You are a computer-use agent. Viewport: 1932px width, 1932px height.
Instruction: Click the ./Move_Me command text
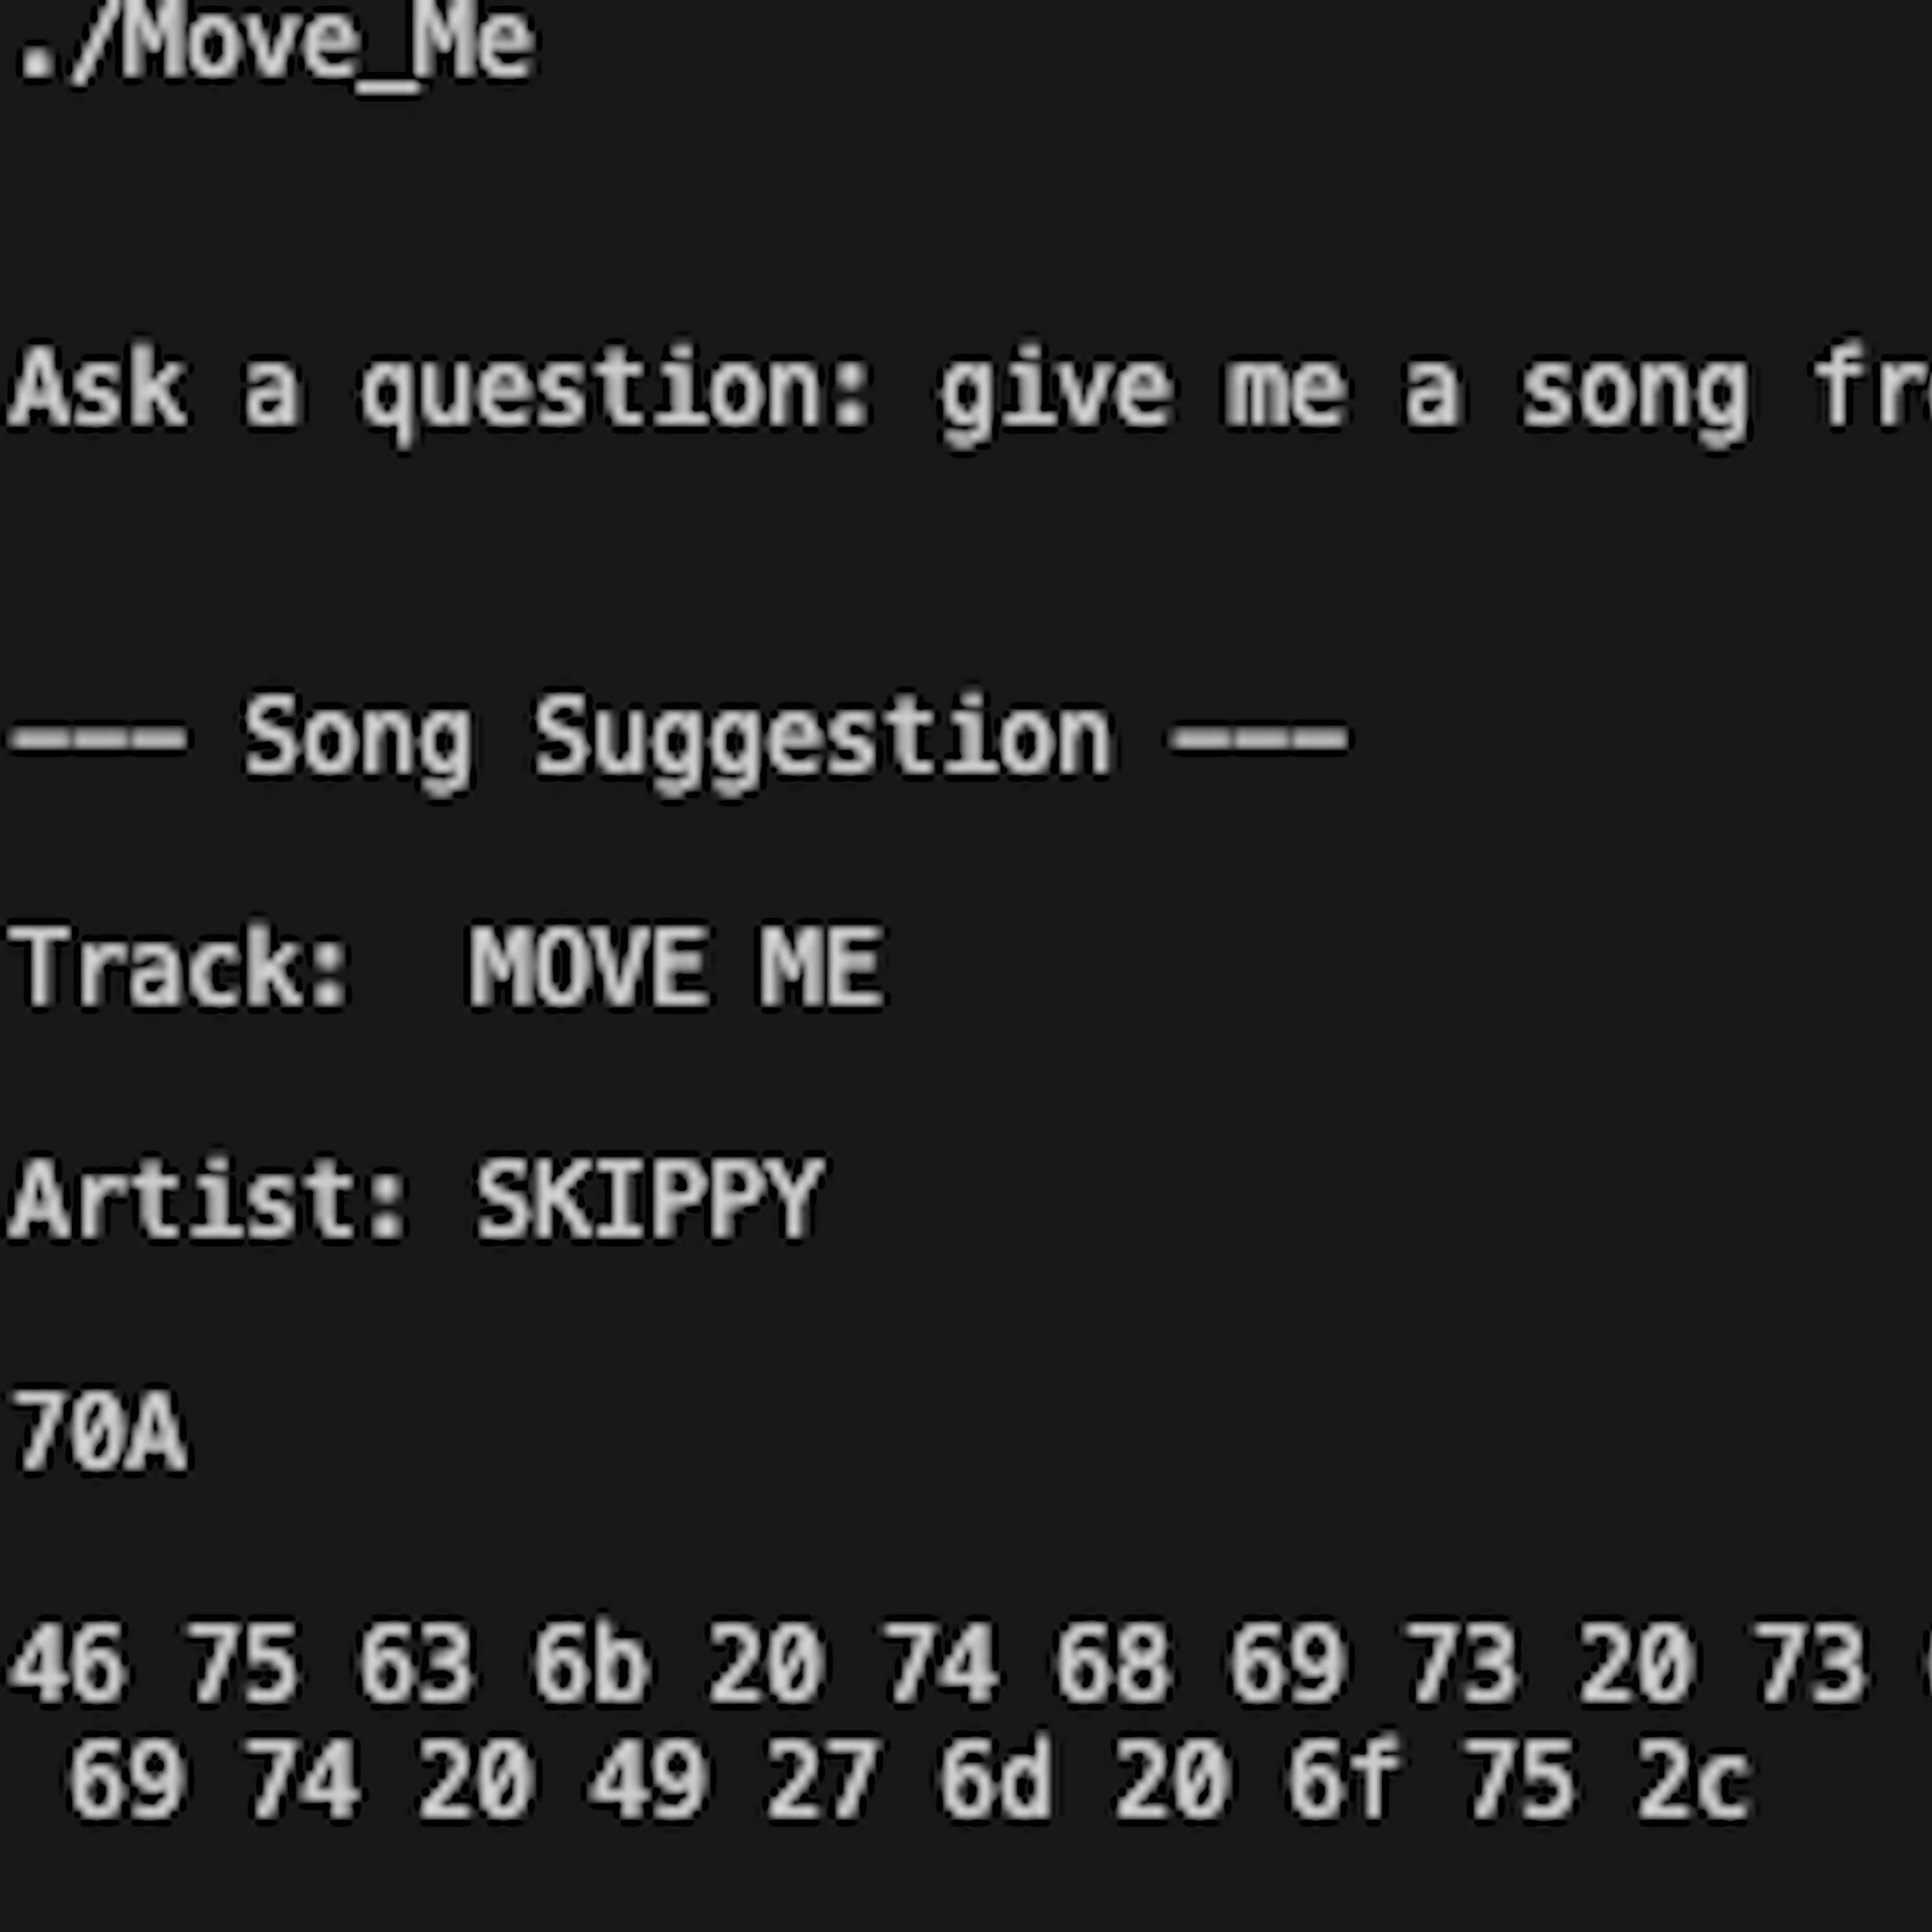(276, 45)
